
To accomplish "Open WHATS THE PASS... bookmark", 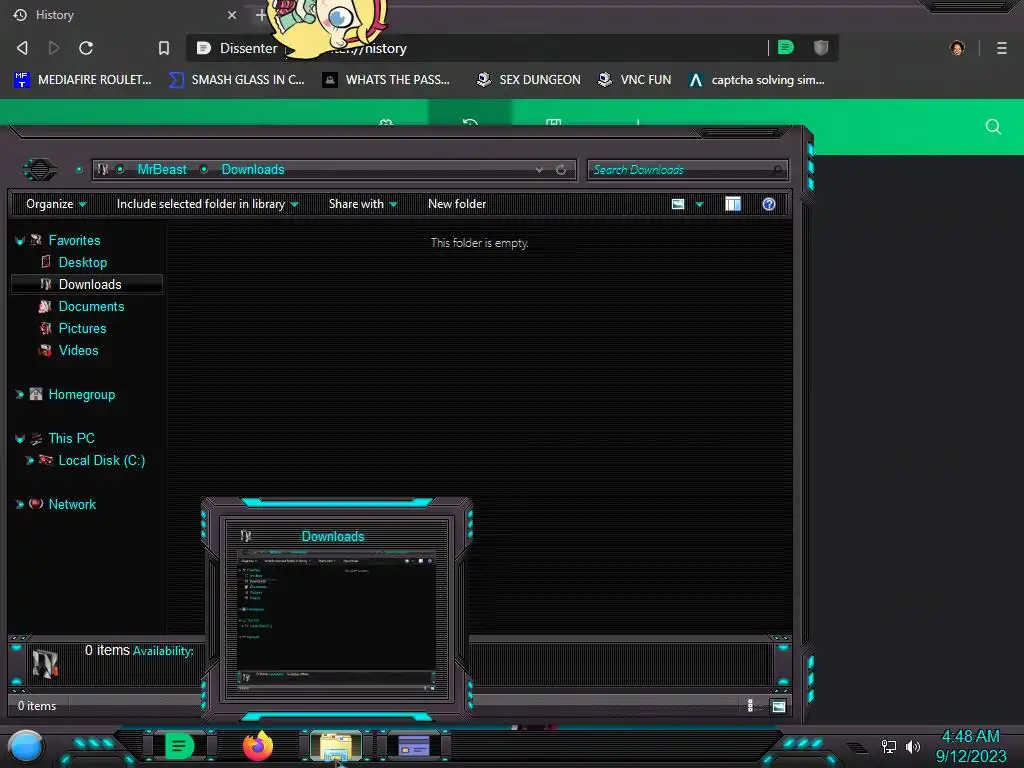I will [x=387, y=80].
